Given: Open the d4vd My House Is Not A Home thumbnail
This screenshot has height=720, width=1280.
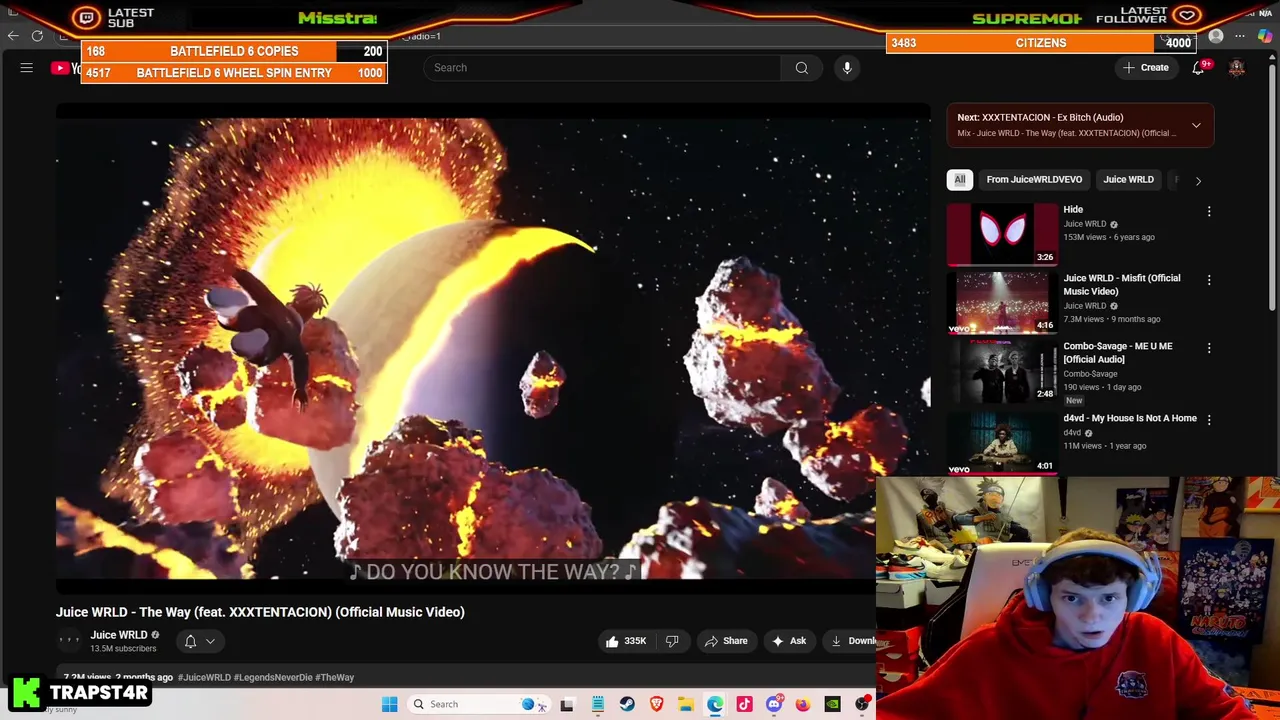Looking at the screenshot, I should pyautogui.click(x=1002, y=443).
